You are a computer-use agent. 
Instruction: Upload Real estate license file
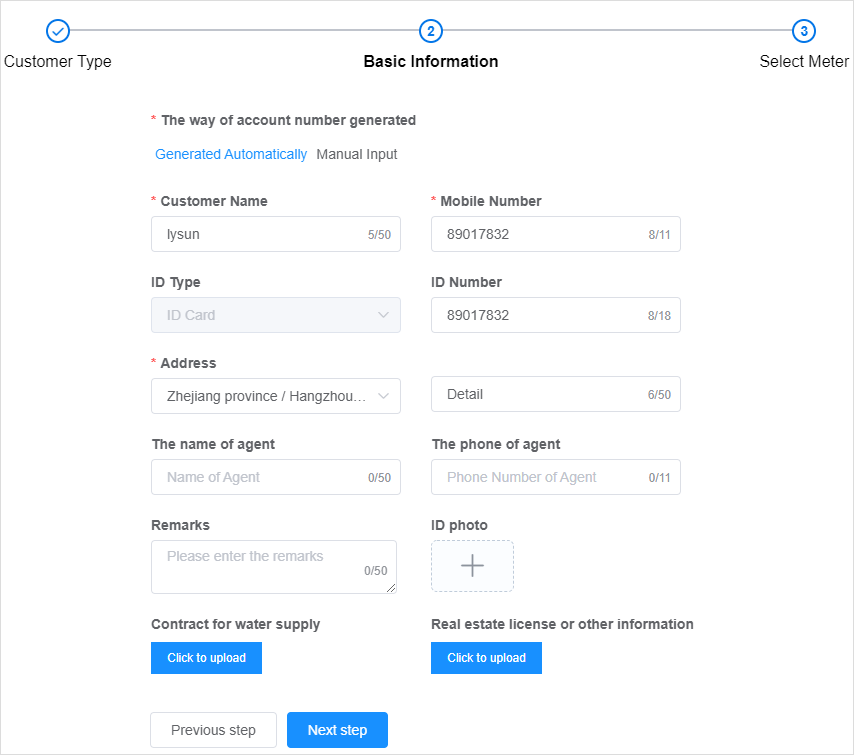(x=486, y=658)
